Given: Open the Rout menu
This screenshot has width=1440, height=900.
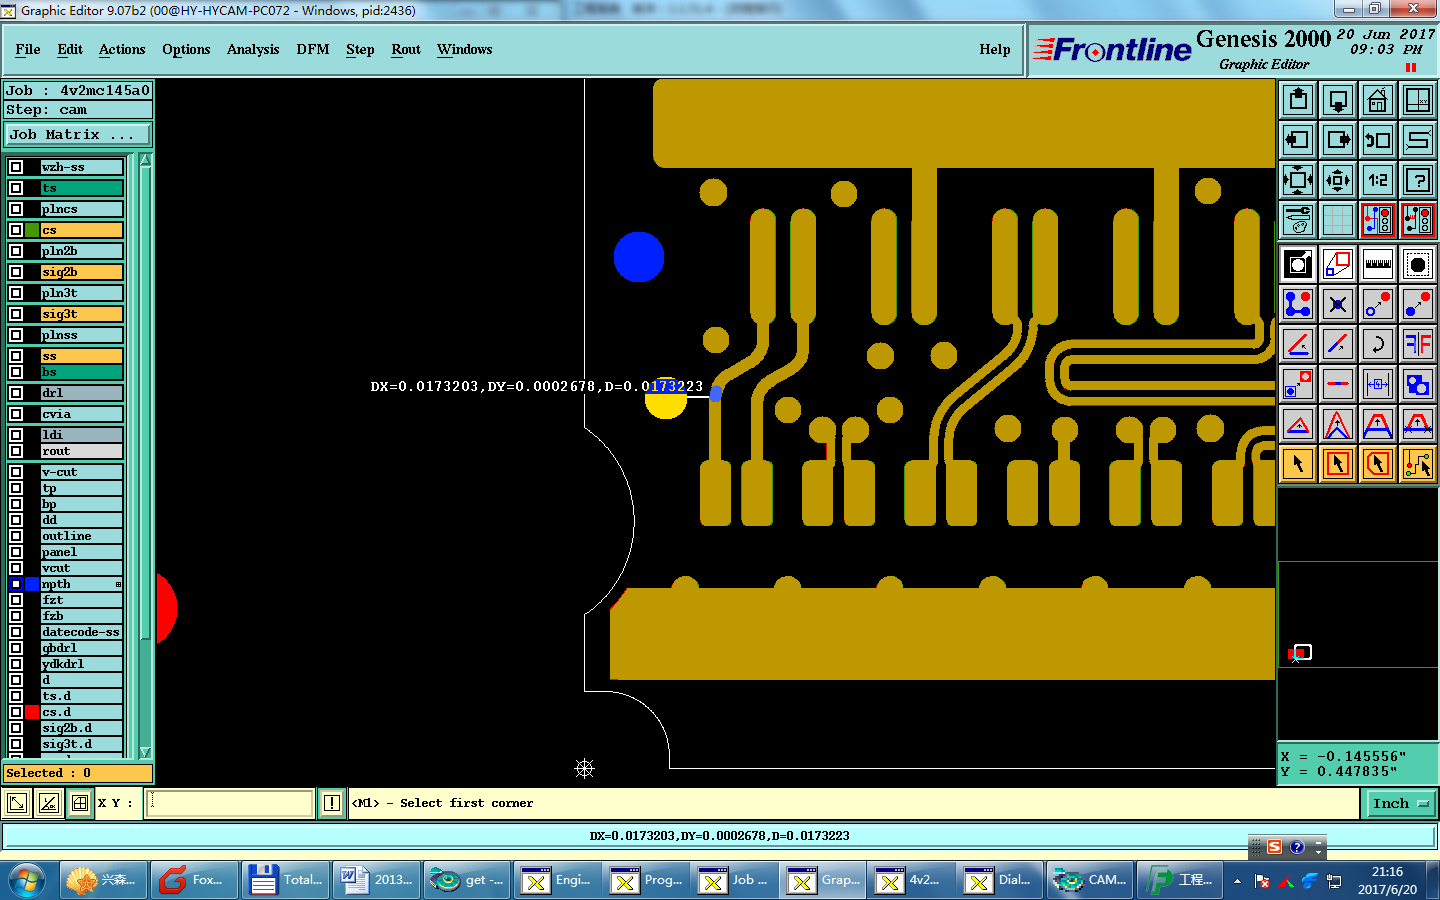Looking at the screenshot, I should tap(406, 49).
